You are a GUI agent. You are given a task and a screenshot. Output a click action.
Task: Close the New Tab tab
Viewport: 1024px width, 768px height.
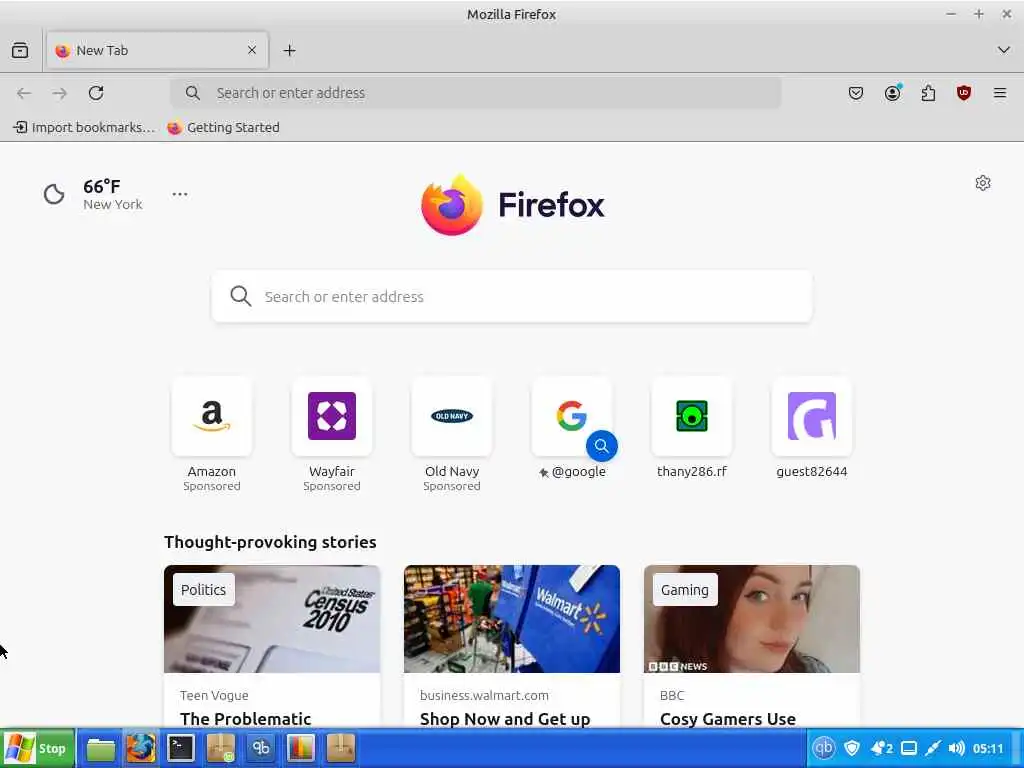click(252, 50)
